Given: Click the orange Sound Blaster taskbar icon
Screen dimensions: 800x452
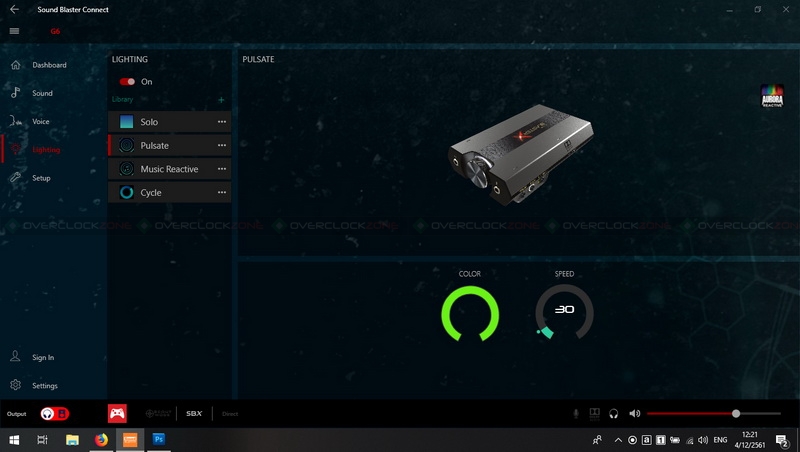Looking at the screenshot, I should (130, 440).
